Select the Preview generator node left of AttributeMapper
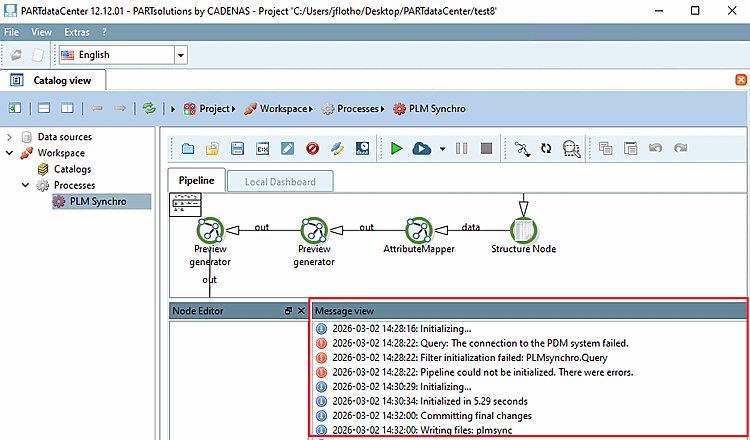 [x=314, y=230]
